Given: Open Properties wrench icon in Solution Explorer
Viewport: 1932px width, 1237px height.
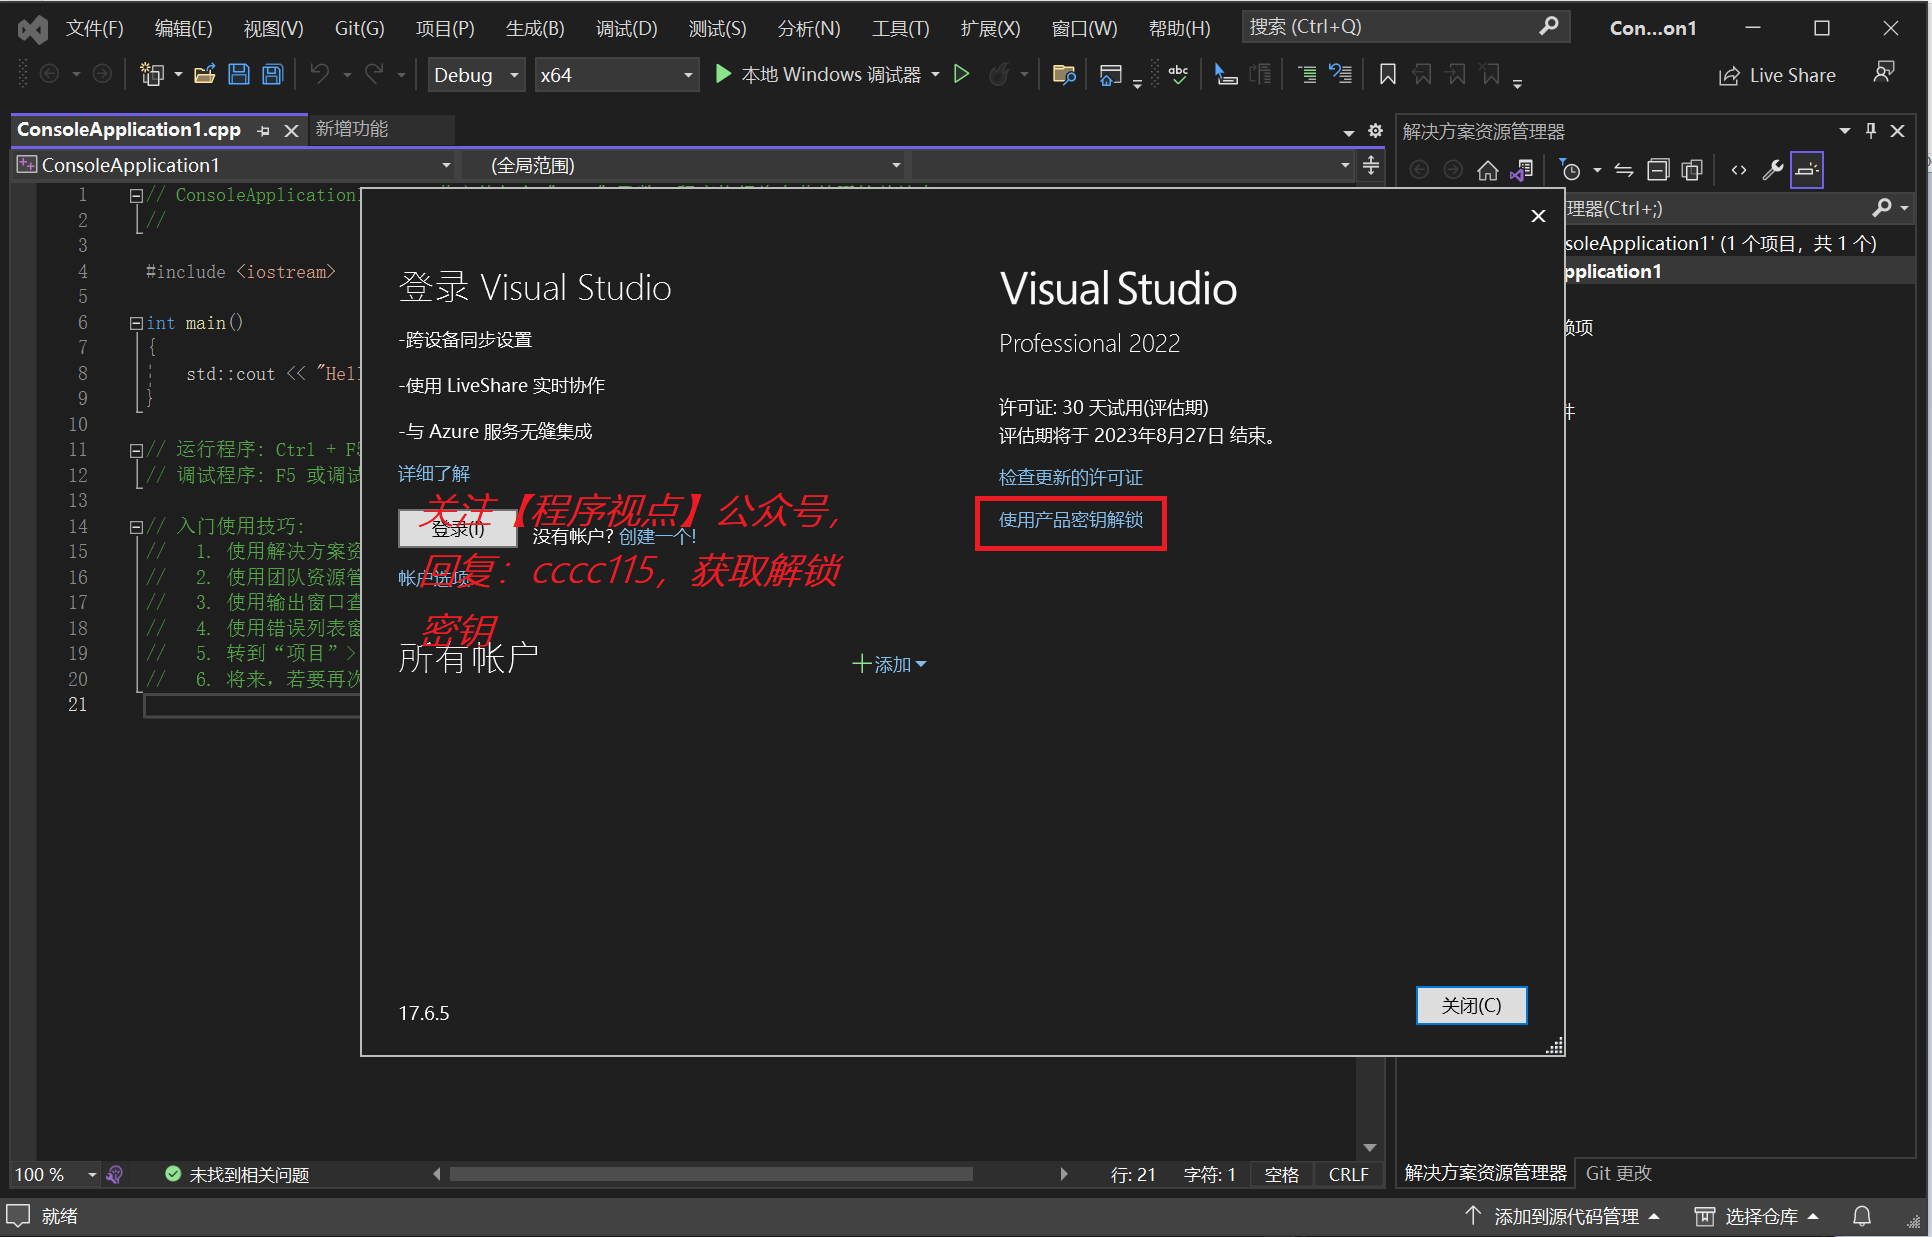Looking at the screenshot, I should (x=1773, y=170).
